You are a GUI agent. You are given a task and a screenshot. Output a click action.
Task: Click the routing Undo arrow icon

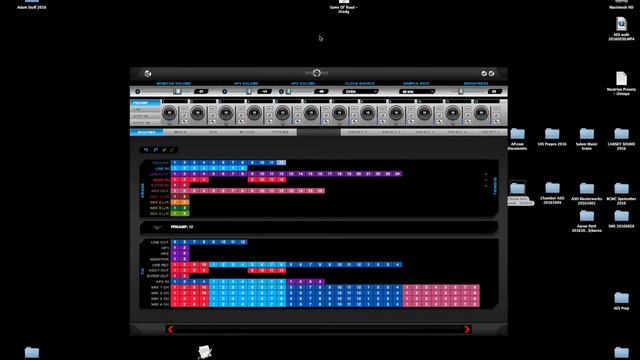pos(146,150)
